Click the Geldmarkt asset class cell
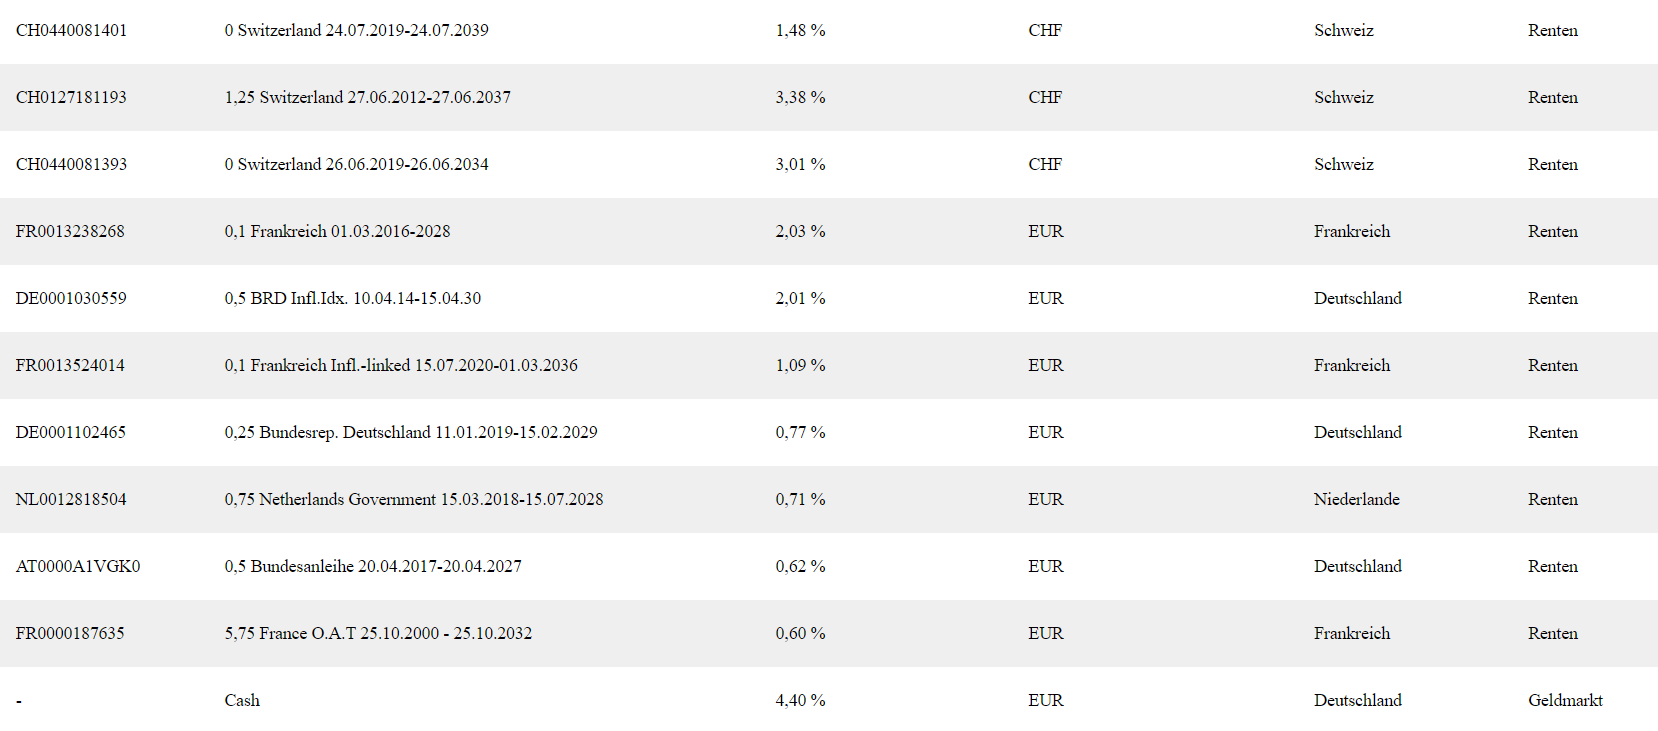 point(1565,701)
